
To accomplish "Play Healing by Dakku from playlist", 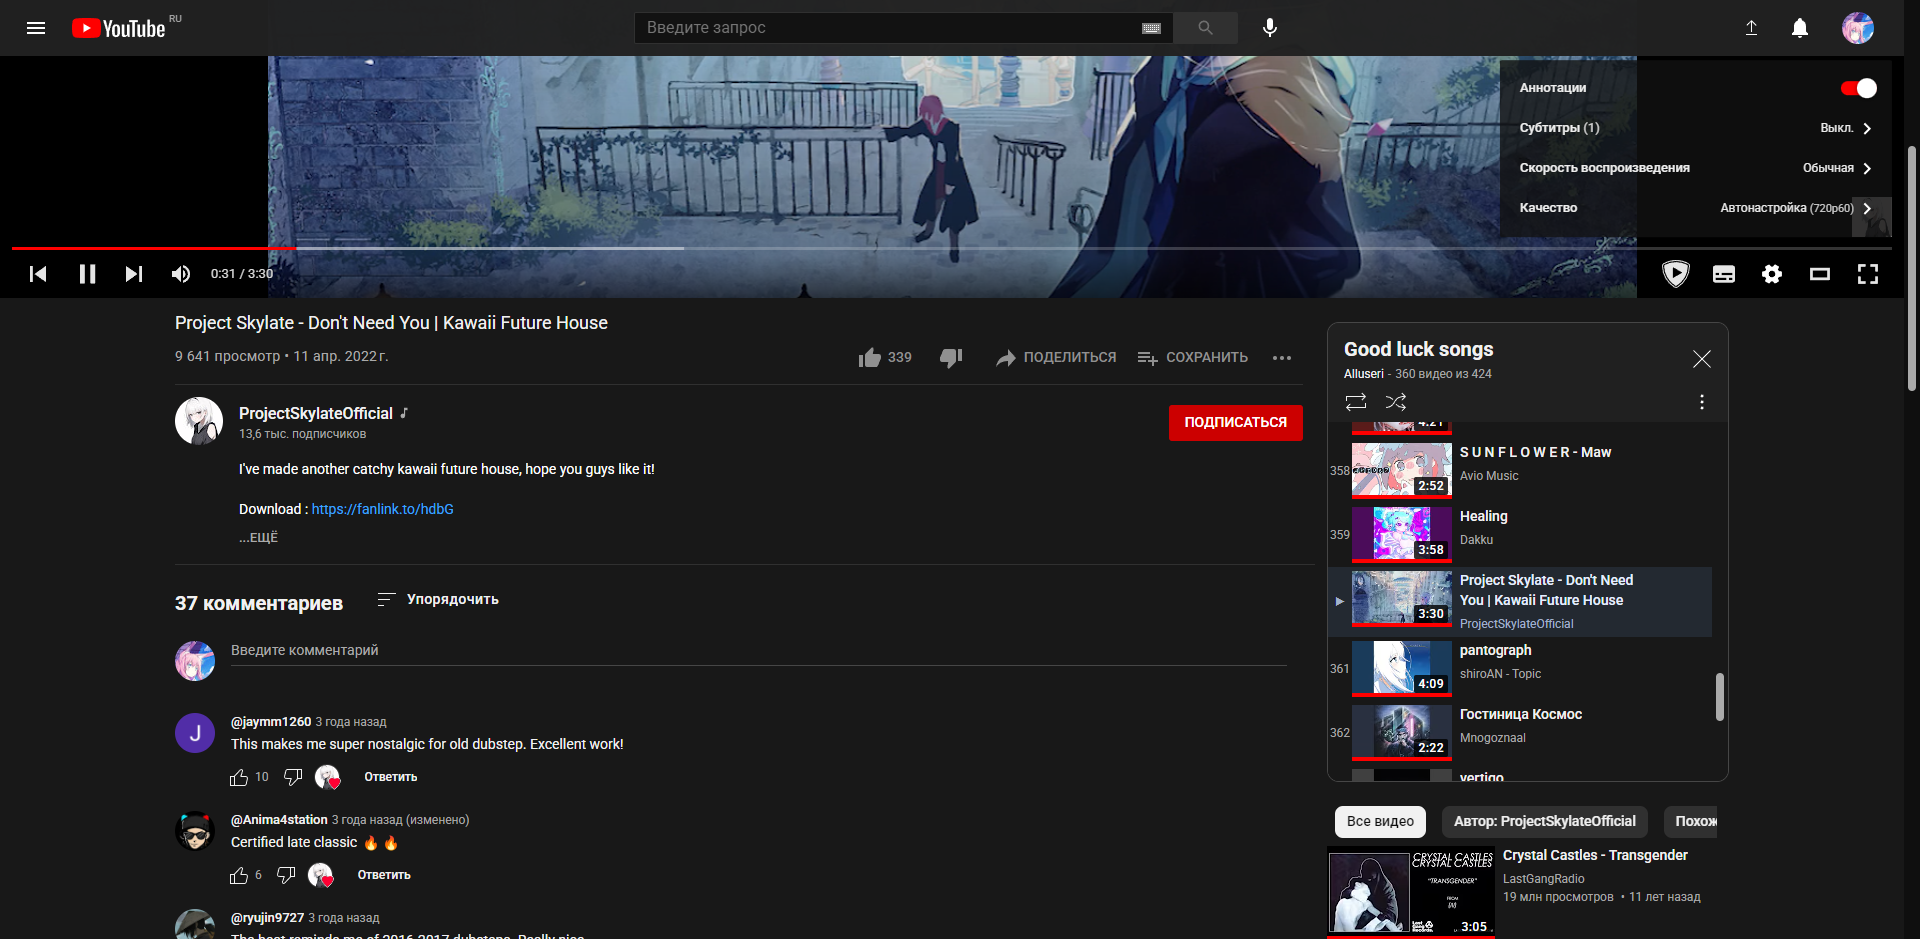I will [1520, 534].
